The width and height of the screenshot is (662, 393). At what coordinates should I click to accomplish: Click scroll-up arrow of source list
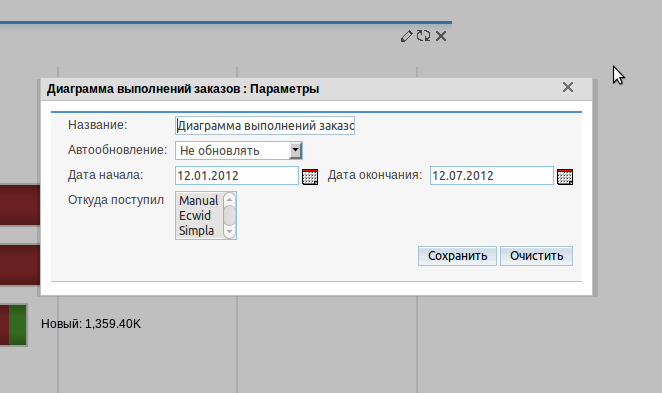point(229,199)
